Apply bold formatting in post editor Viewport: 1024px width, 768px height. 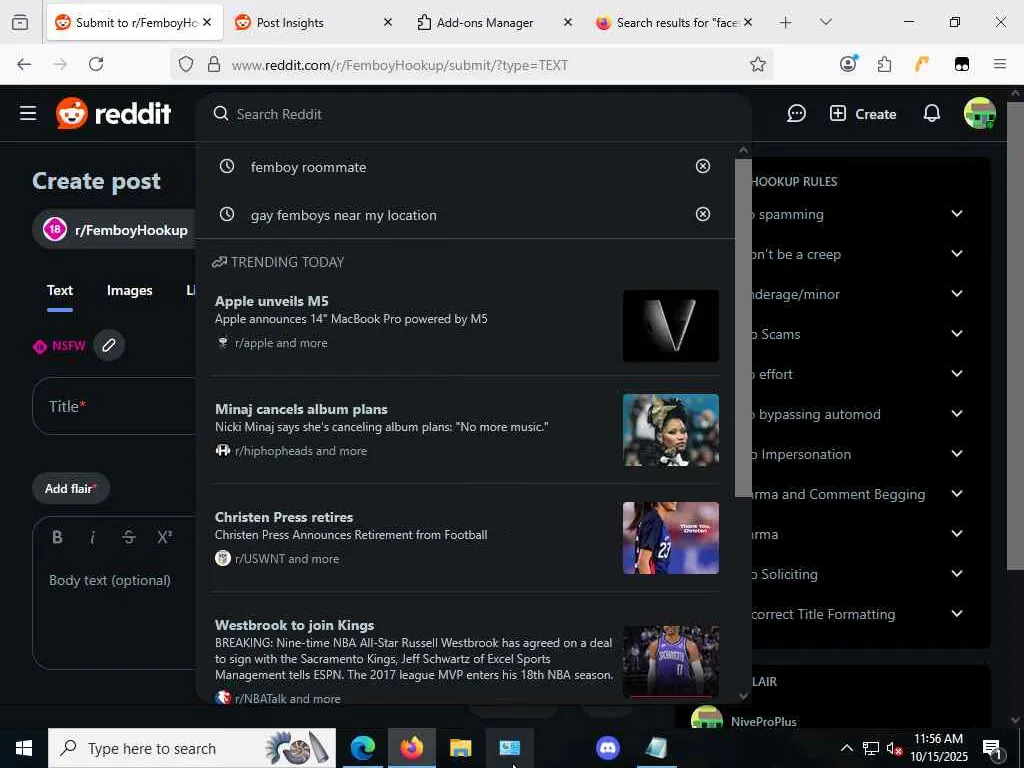coord(57,537)
